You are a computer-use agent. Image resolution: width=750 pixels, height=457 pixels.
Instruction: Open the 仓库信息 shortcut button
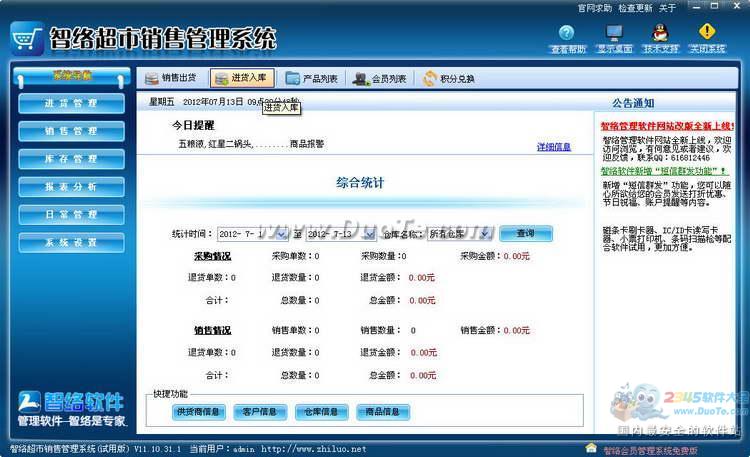point(321,412)
